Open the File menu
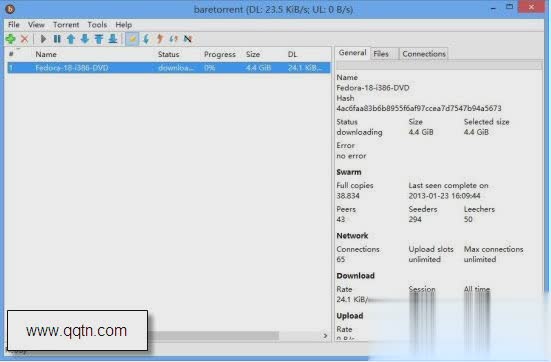The image size is (551, 362). pyautogui.click(x=14, y=25)
